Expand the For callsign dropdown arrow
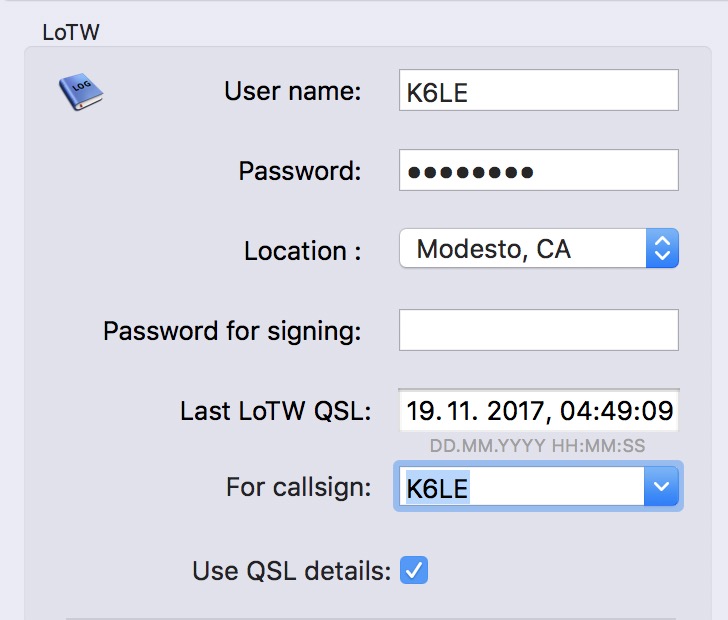This screenshot has height=620, width=728. pyautogui.click(x=661, y=488)
